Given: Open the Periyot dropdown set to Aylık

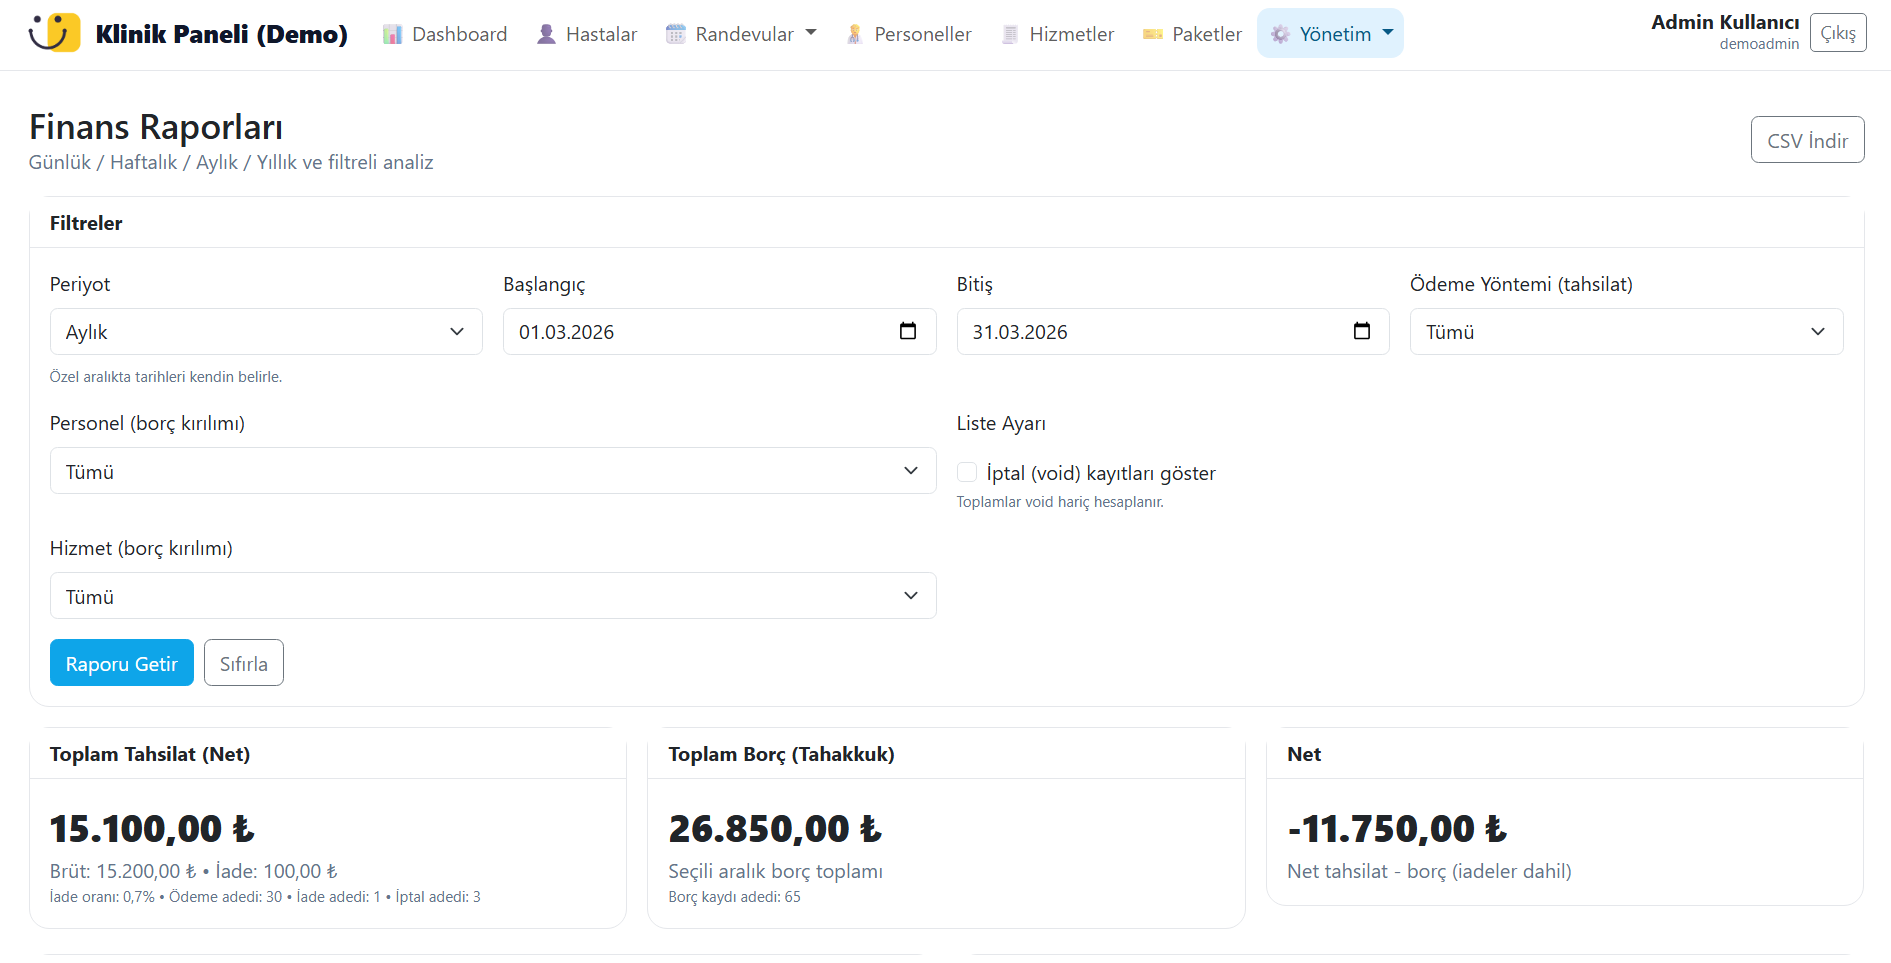Looking at the screenshot, I should click(266, 332).
